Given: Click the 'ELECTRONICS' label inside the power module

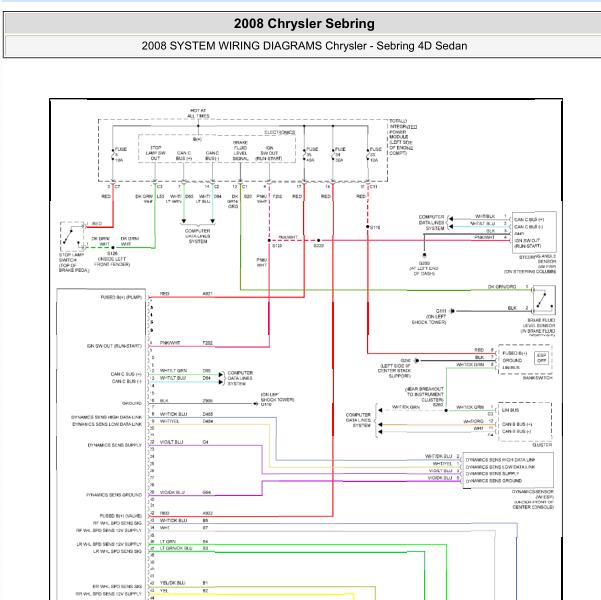Looking at the screenshot, I should 280,133.
